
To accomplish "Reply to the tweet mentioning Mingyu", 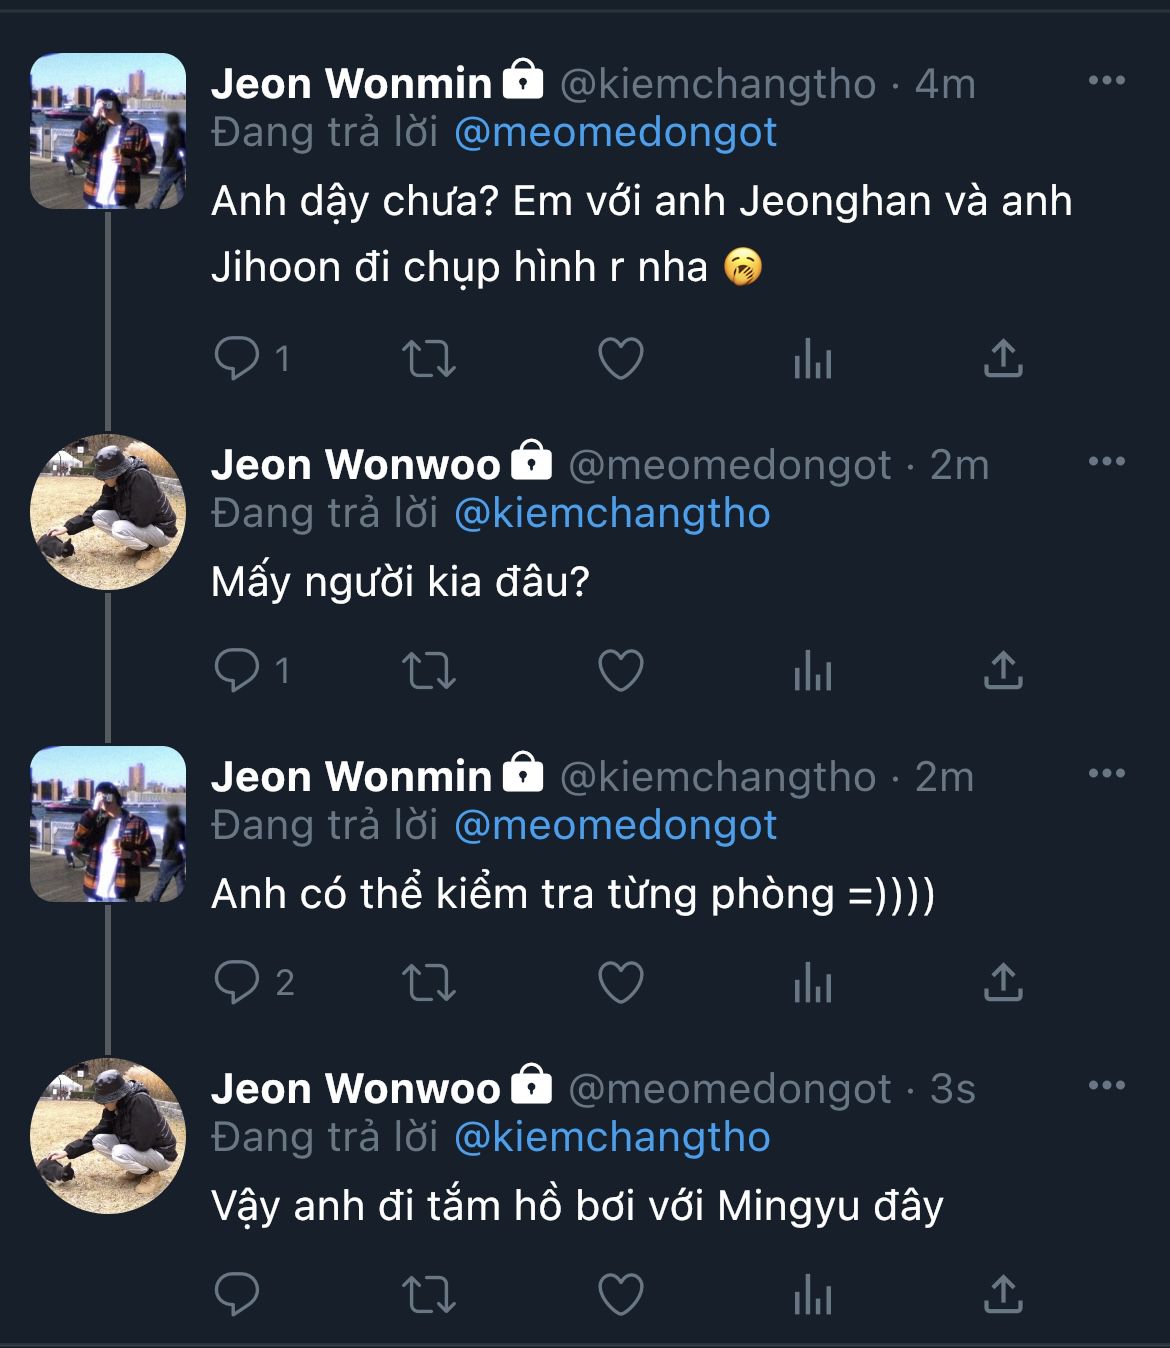I will 237,1295.
